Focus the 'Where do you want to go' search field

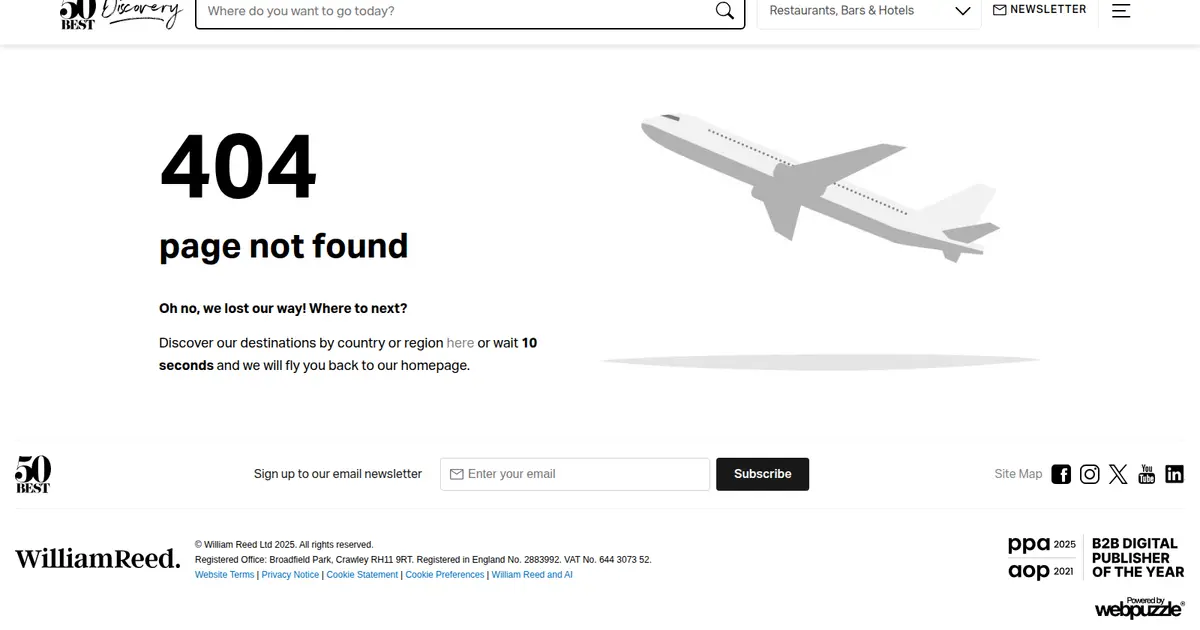455,11
